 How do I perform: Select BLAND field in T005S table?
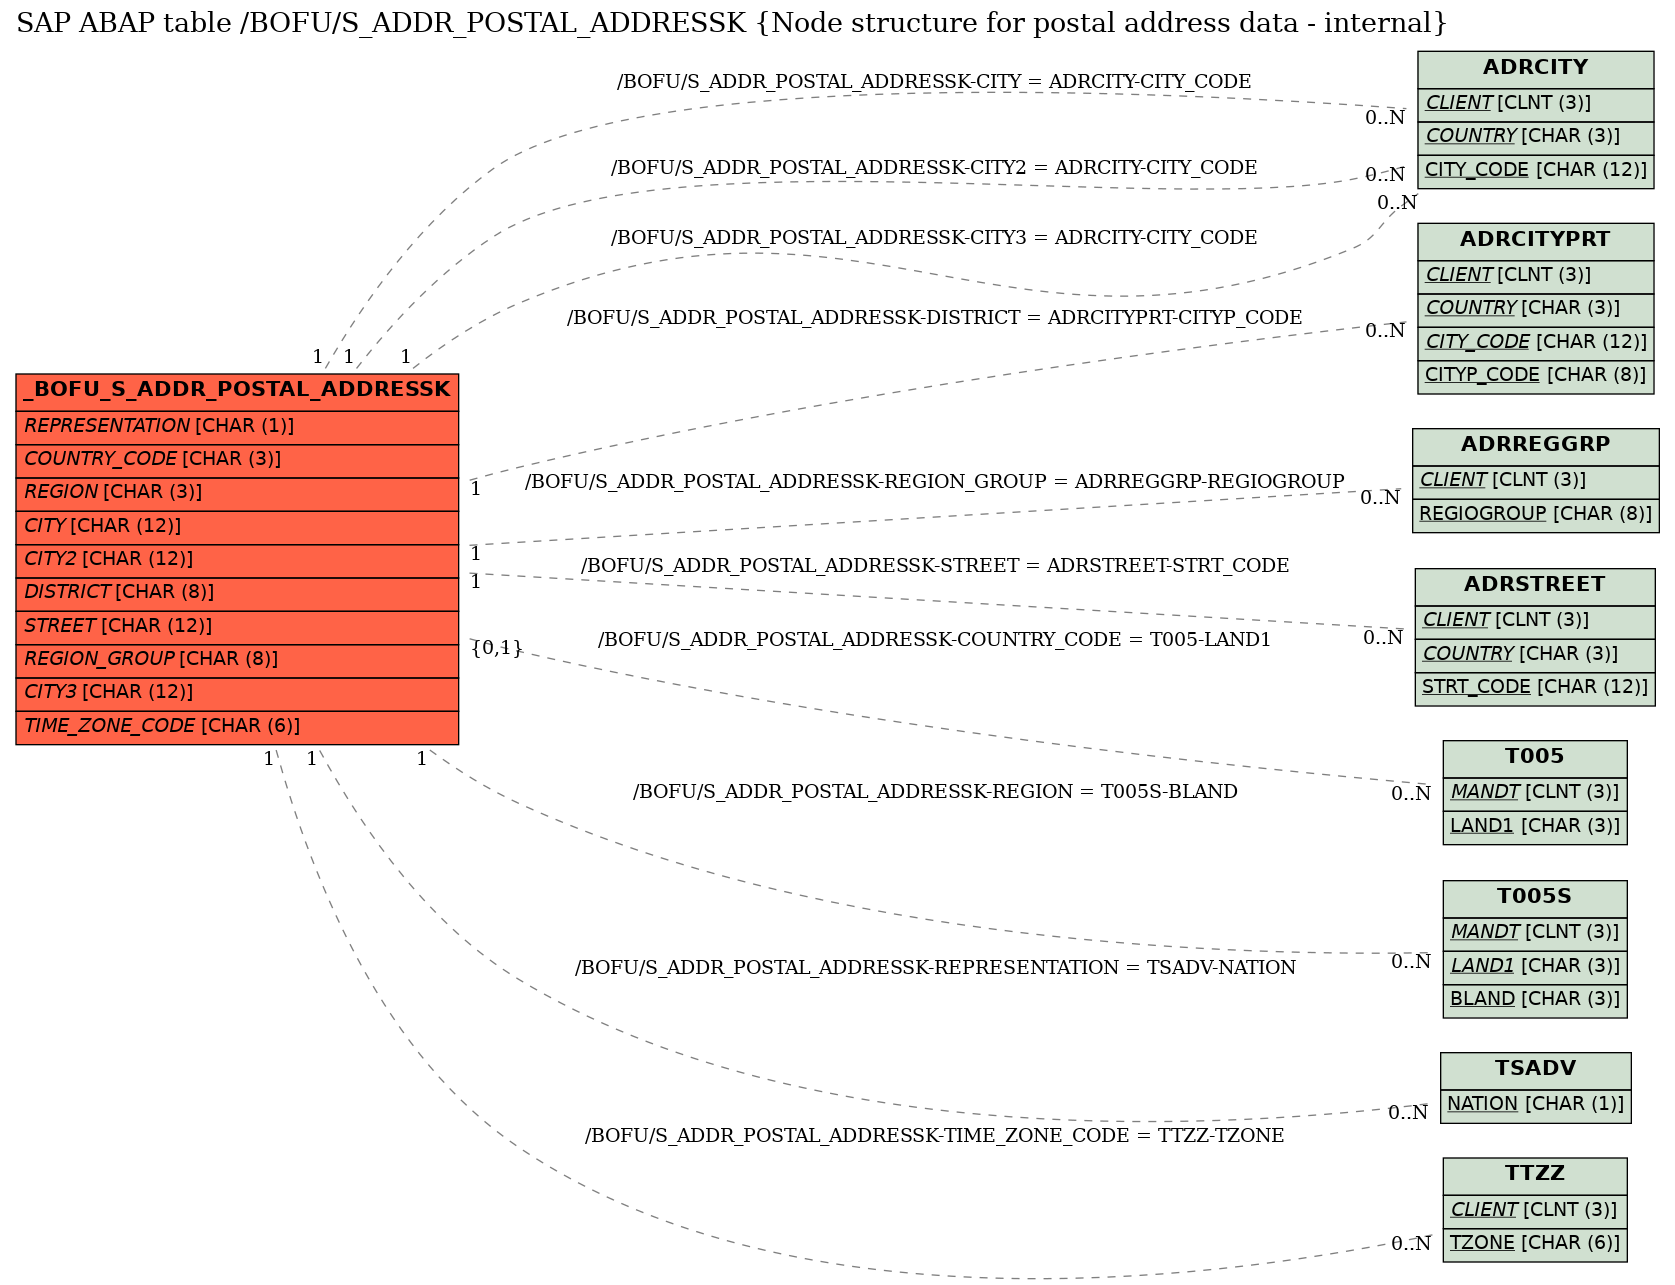(1535, 999)
